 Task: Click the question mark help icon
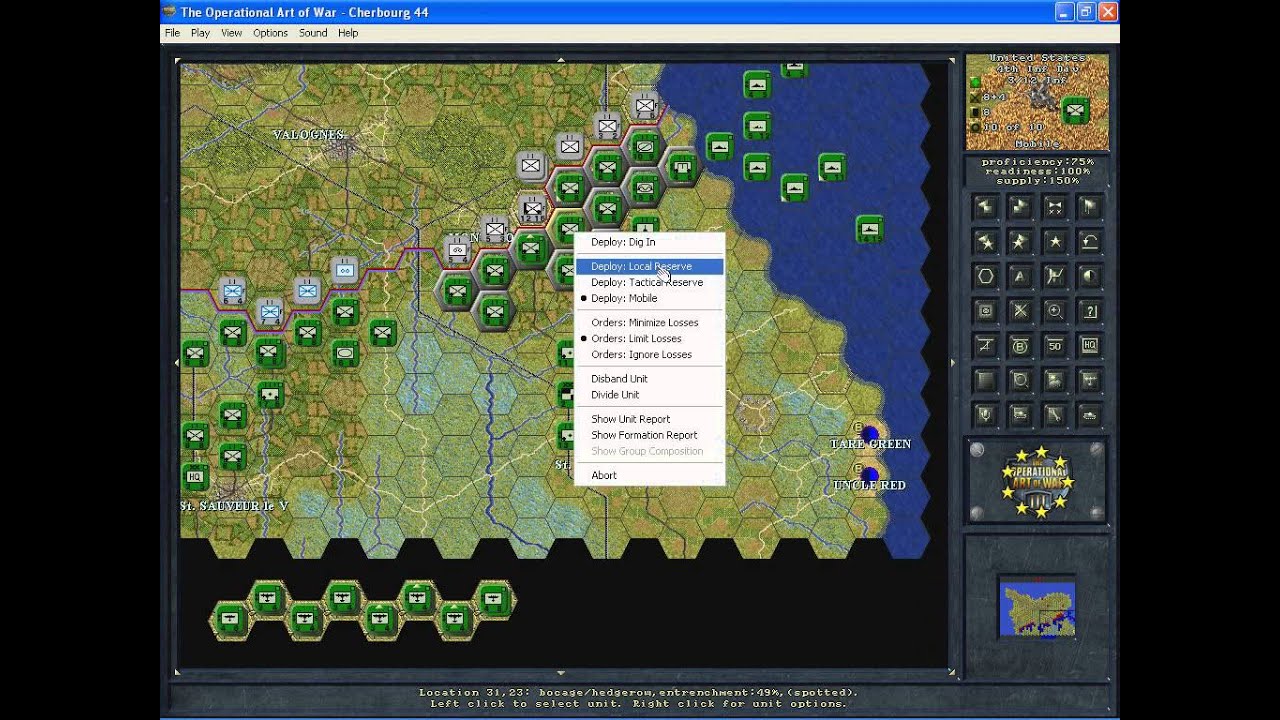1090,311
